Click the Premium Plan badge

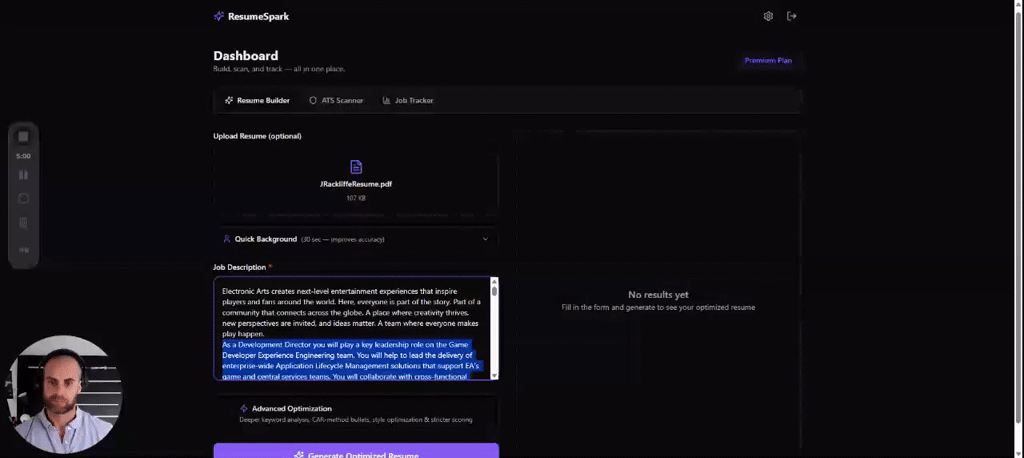point(767,61)
